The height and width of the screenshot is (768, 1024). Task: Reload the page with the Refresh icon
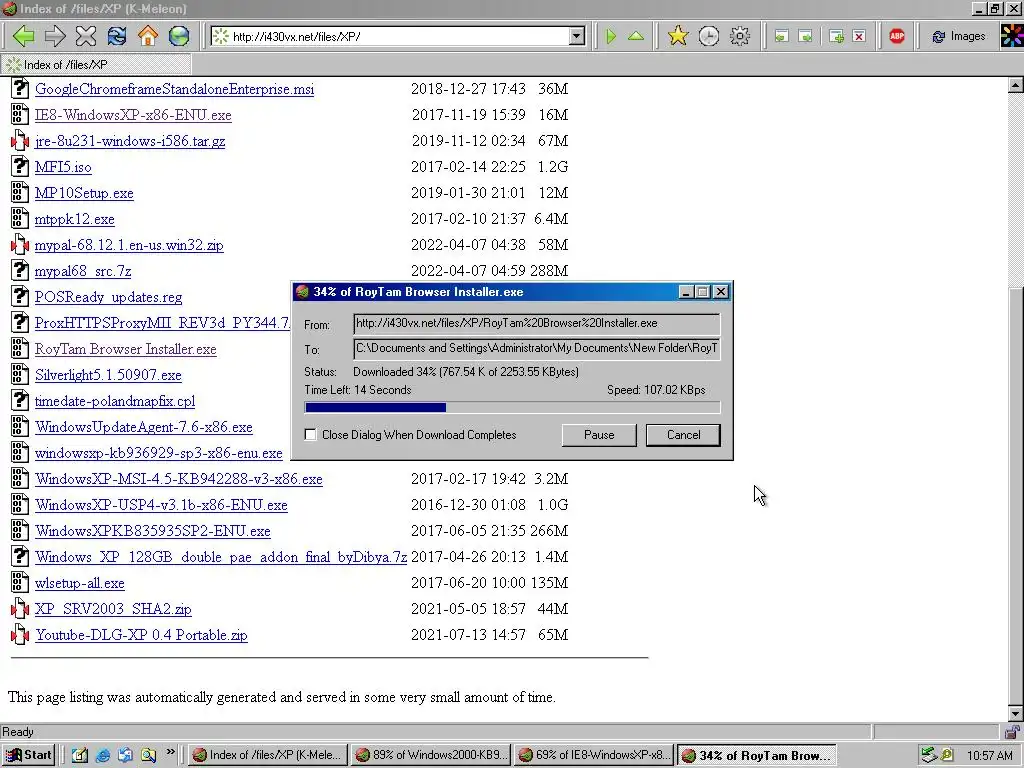click(x=117, y=36)
